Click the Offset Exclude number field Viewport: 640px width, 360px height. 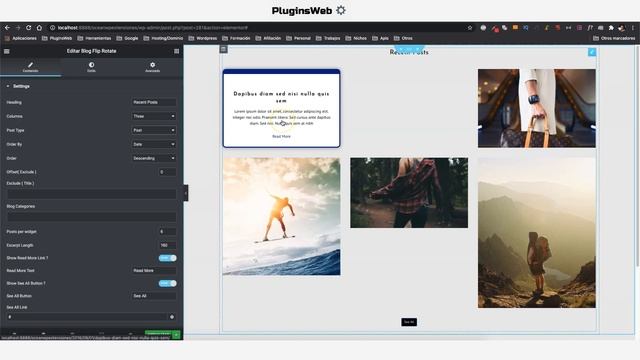pyautogui.click(x=167, y=172)
